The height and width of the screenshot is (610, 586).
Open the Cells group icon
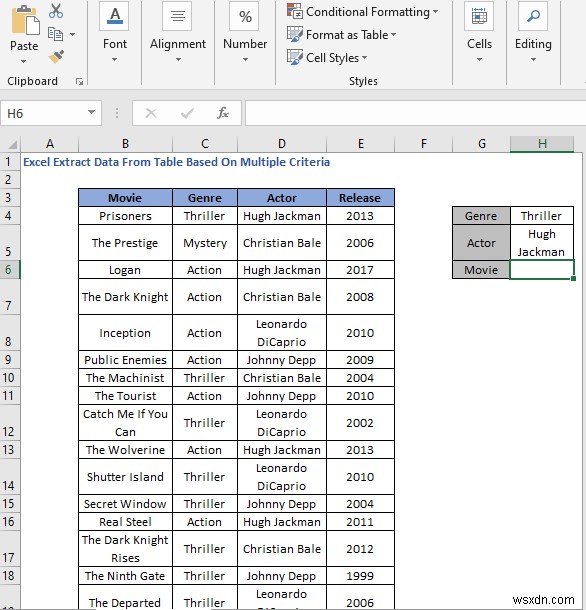tap(479, 16)
